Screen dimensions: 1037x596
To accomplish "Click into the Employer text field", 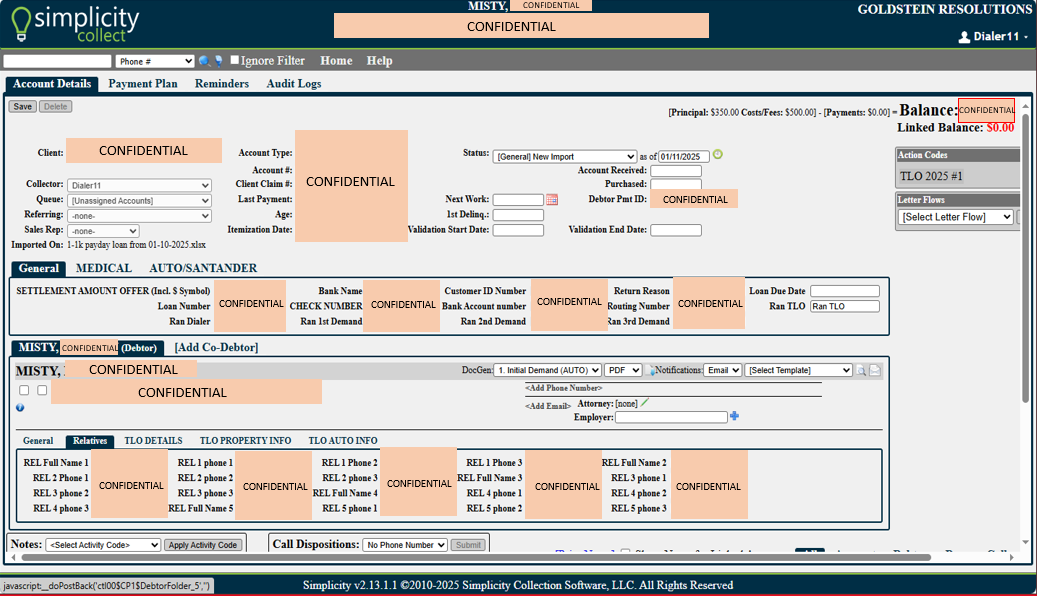I will pyautogui.click(x=670, y=417).
